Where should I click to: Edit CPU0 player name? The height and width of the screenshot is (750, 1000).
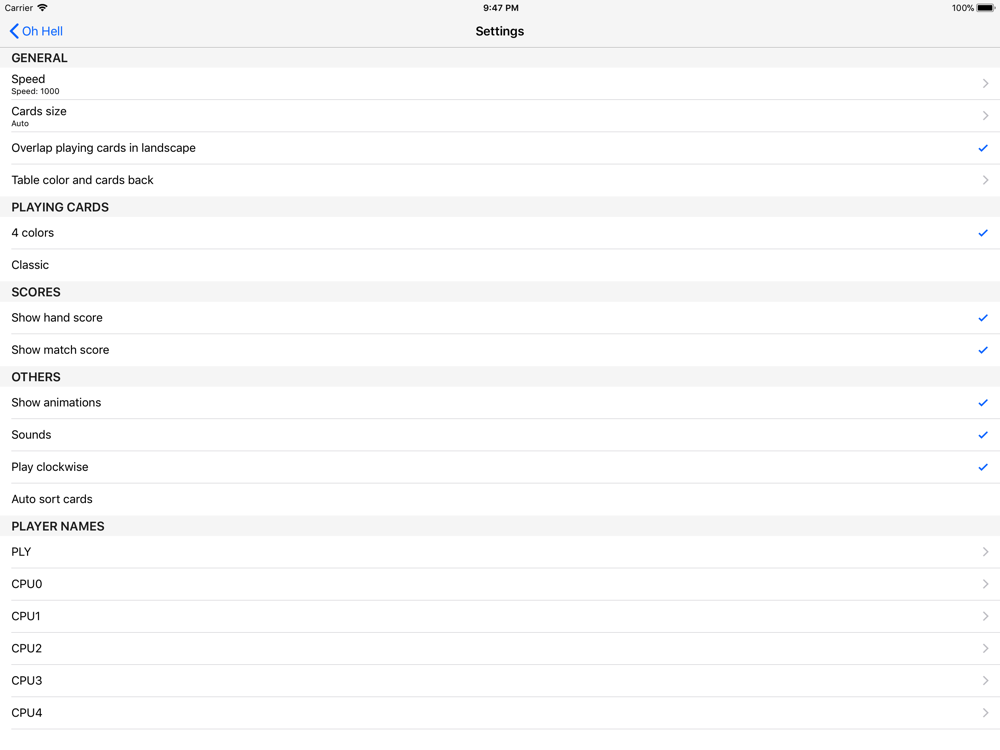(x=500, y=584)
